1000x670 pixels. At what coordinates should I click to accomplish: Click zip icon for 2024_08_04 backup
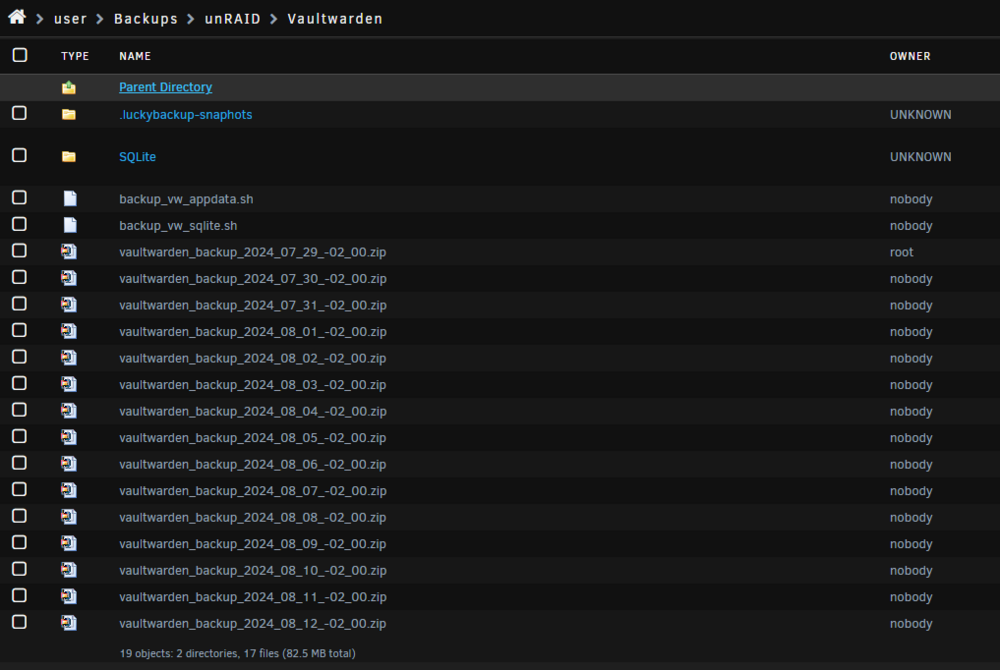[x=69, y=411]
